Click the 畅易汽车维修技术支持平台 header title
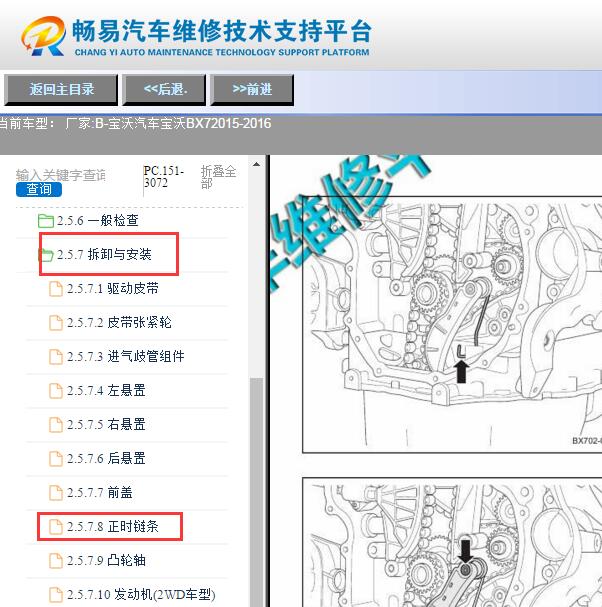Viewport: 602px width, 607px height. pos(222,31)
